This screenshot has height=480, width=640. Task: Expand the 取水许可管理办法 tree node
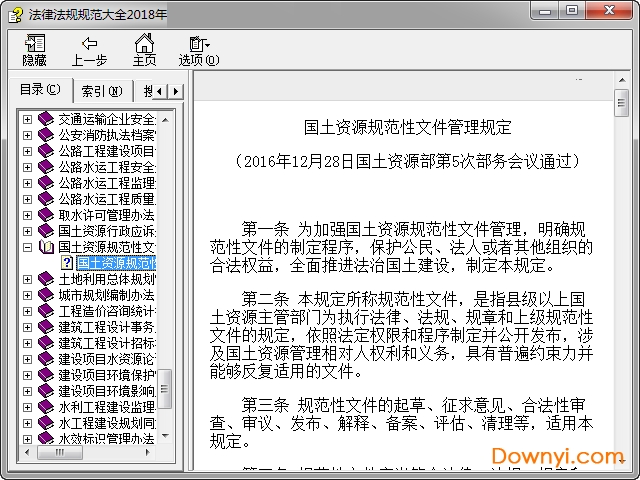click(27, 215)
